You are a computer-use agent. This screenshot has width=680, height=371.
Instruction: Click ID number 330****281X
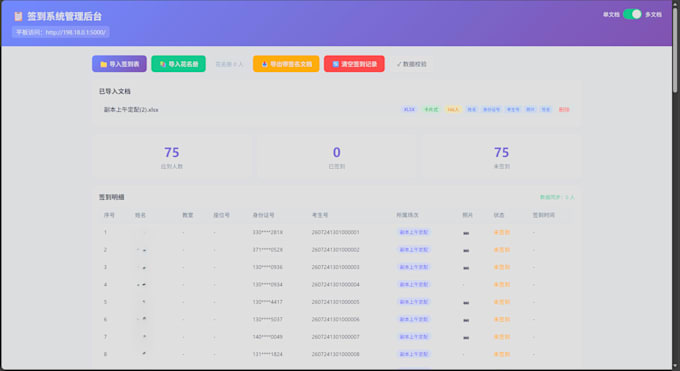coord(268,233)
